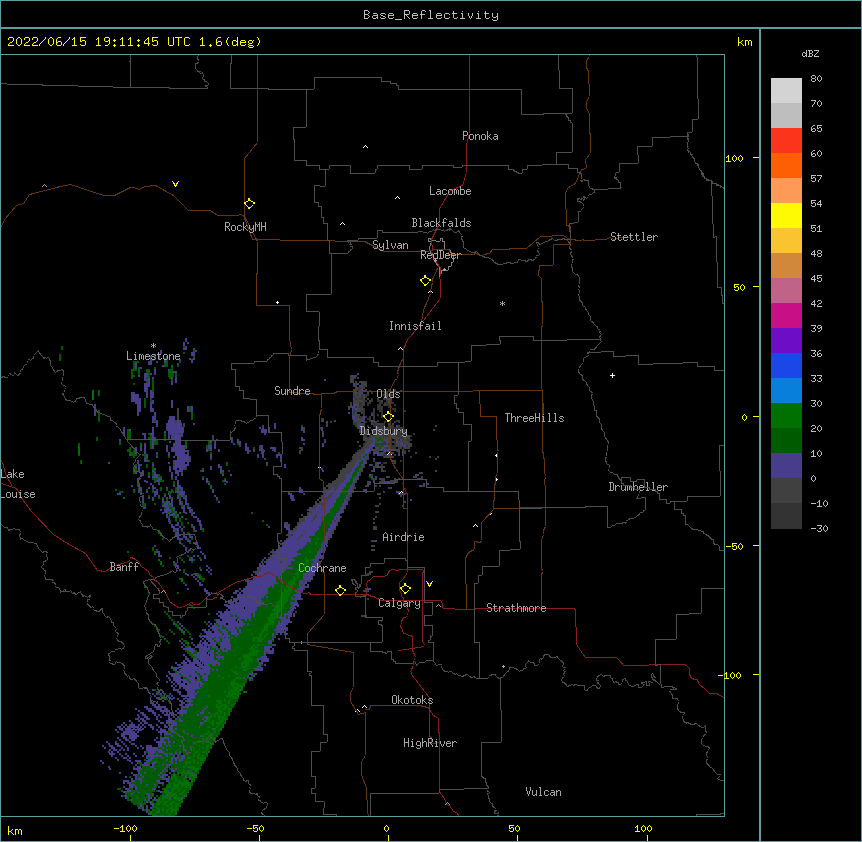Image resolution: width=862 pixels, height=842 pixels.
Task: Click the -50 tick label on bottom axis
Action: click(255, 828)
